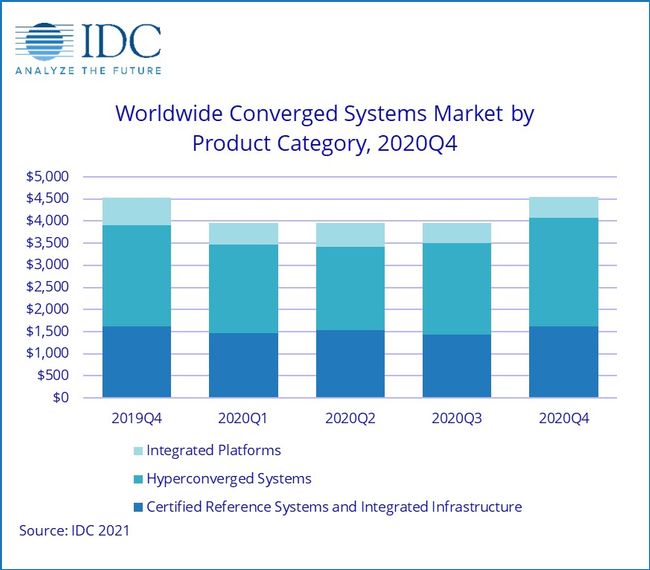Click 2020Q2 Hyperconverged Systems bar segment
The image size is (650, 570).
pyautogui.click(x=350, y=289)
